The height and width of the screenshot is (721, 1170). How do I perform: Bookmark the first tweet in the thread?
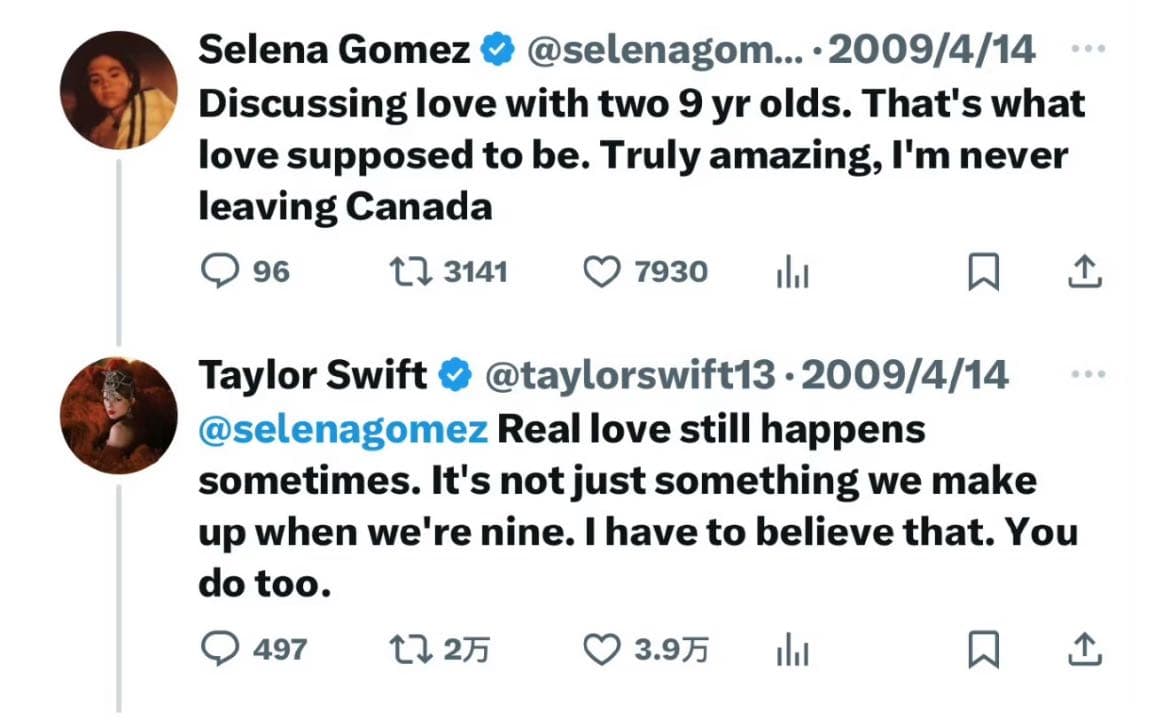click(x=983, y=272)
